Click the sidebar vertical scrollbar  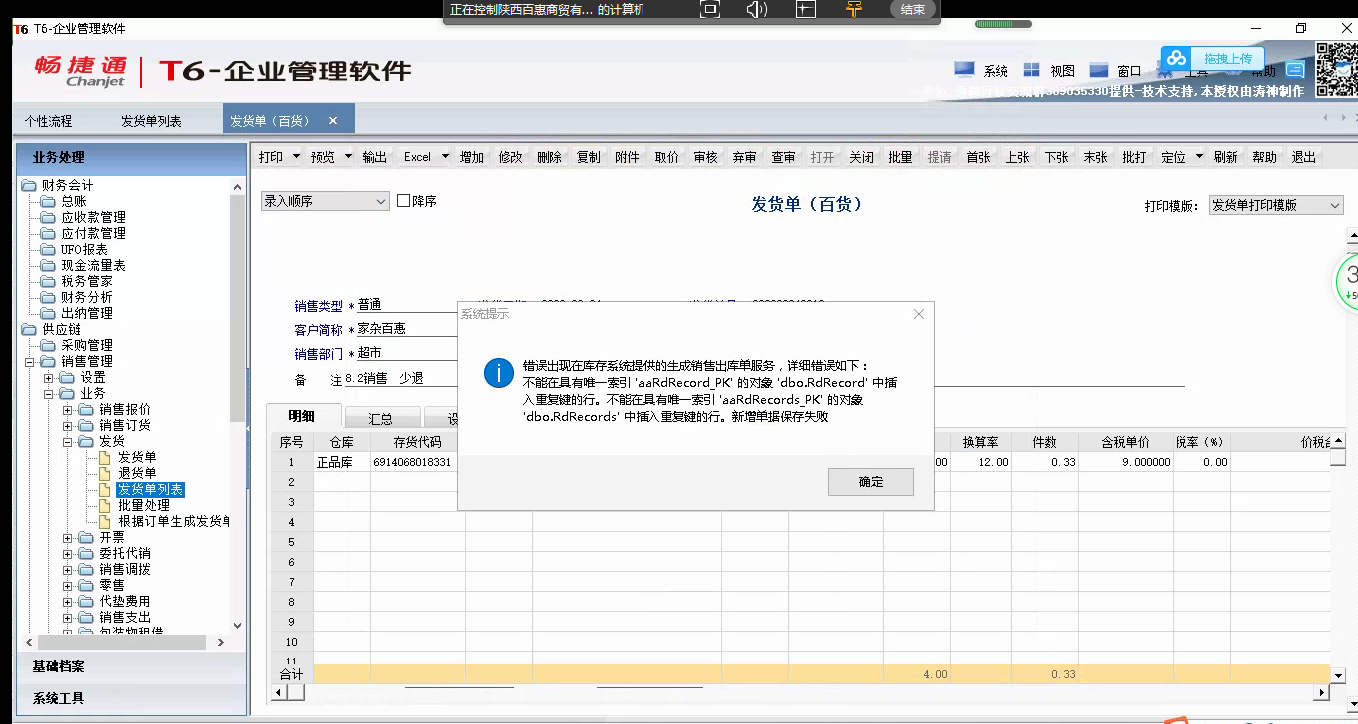pyautogui.click(x=237, y=310)
